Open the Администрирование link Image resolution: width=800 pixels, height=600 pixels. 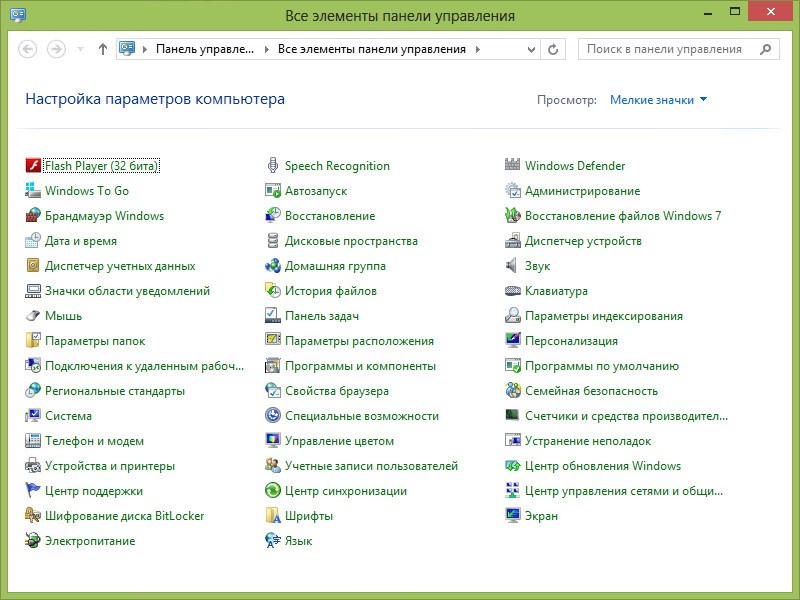[583, 191]
